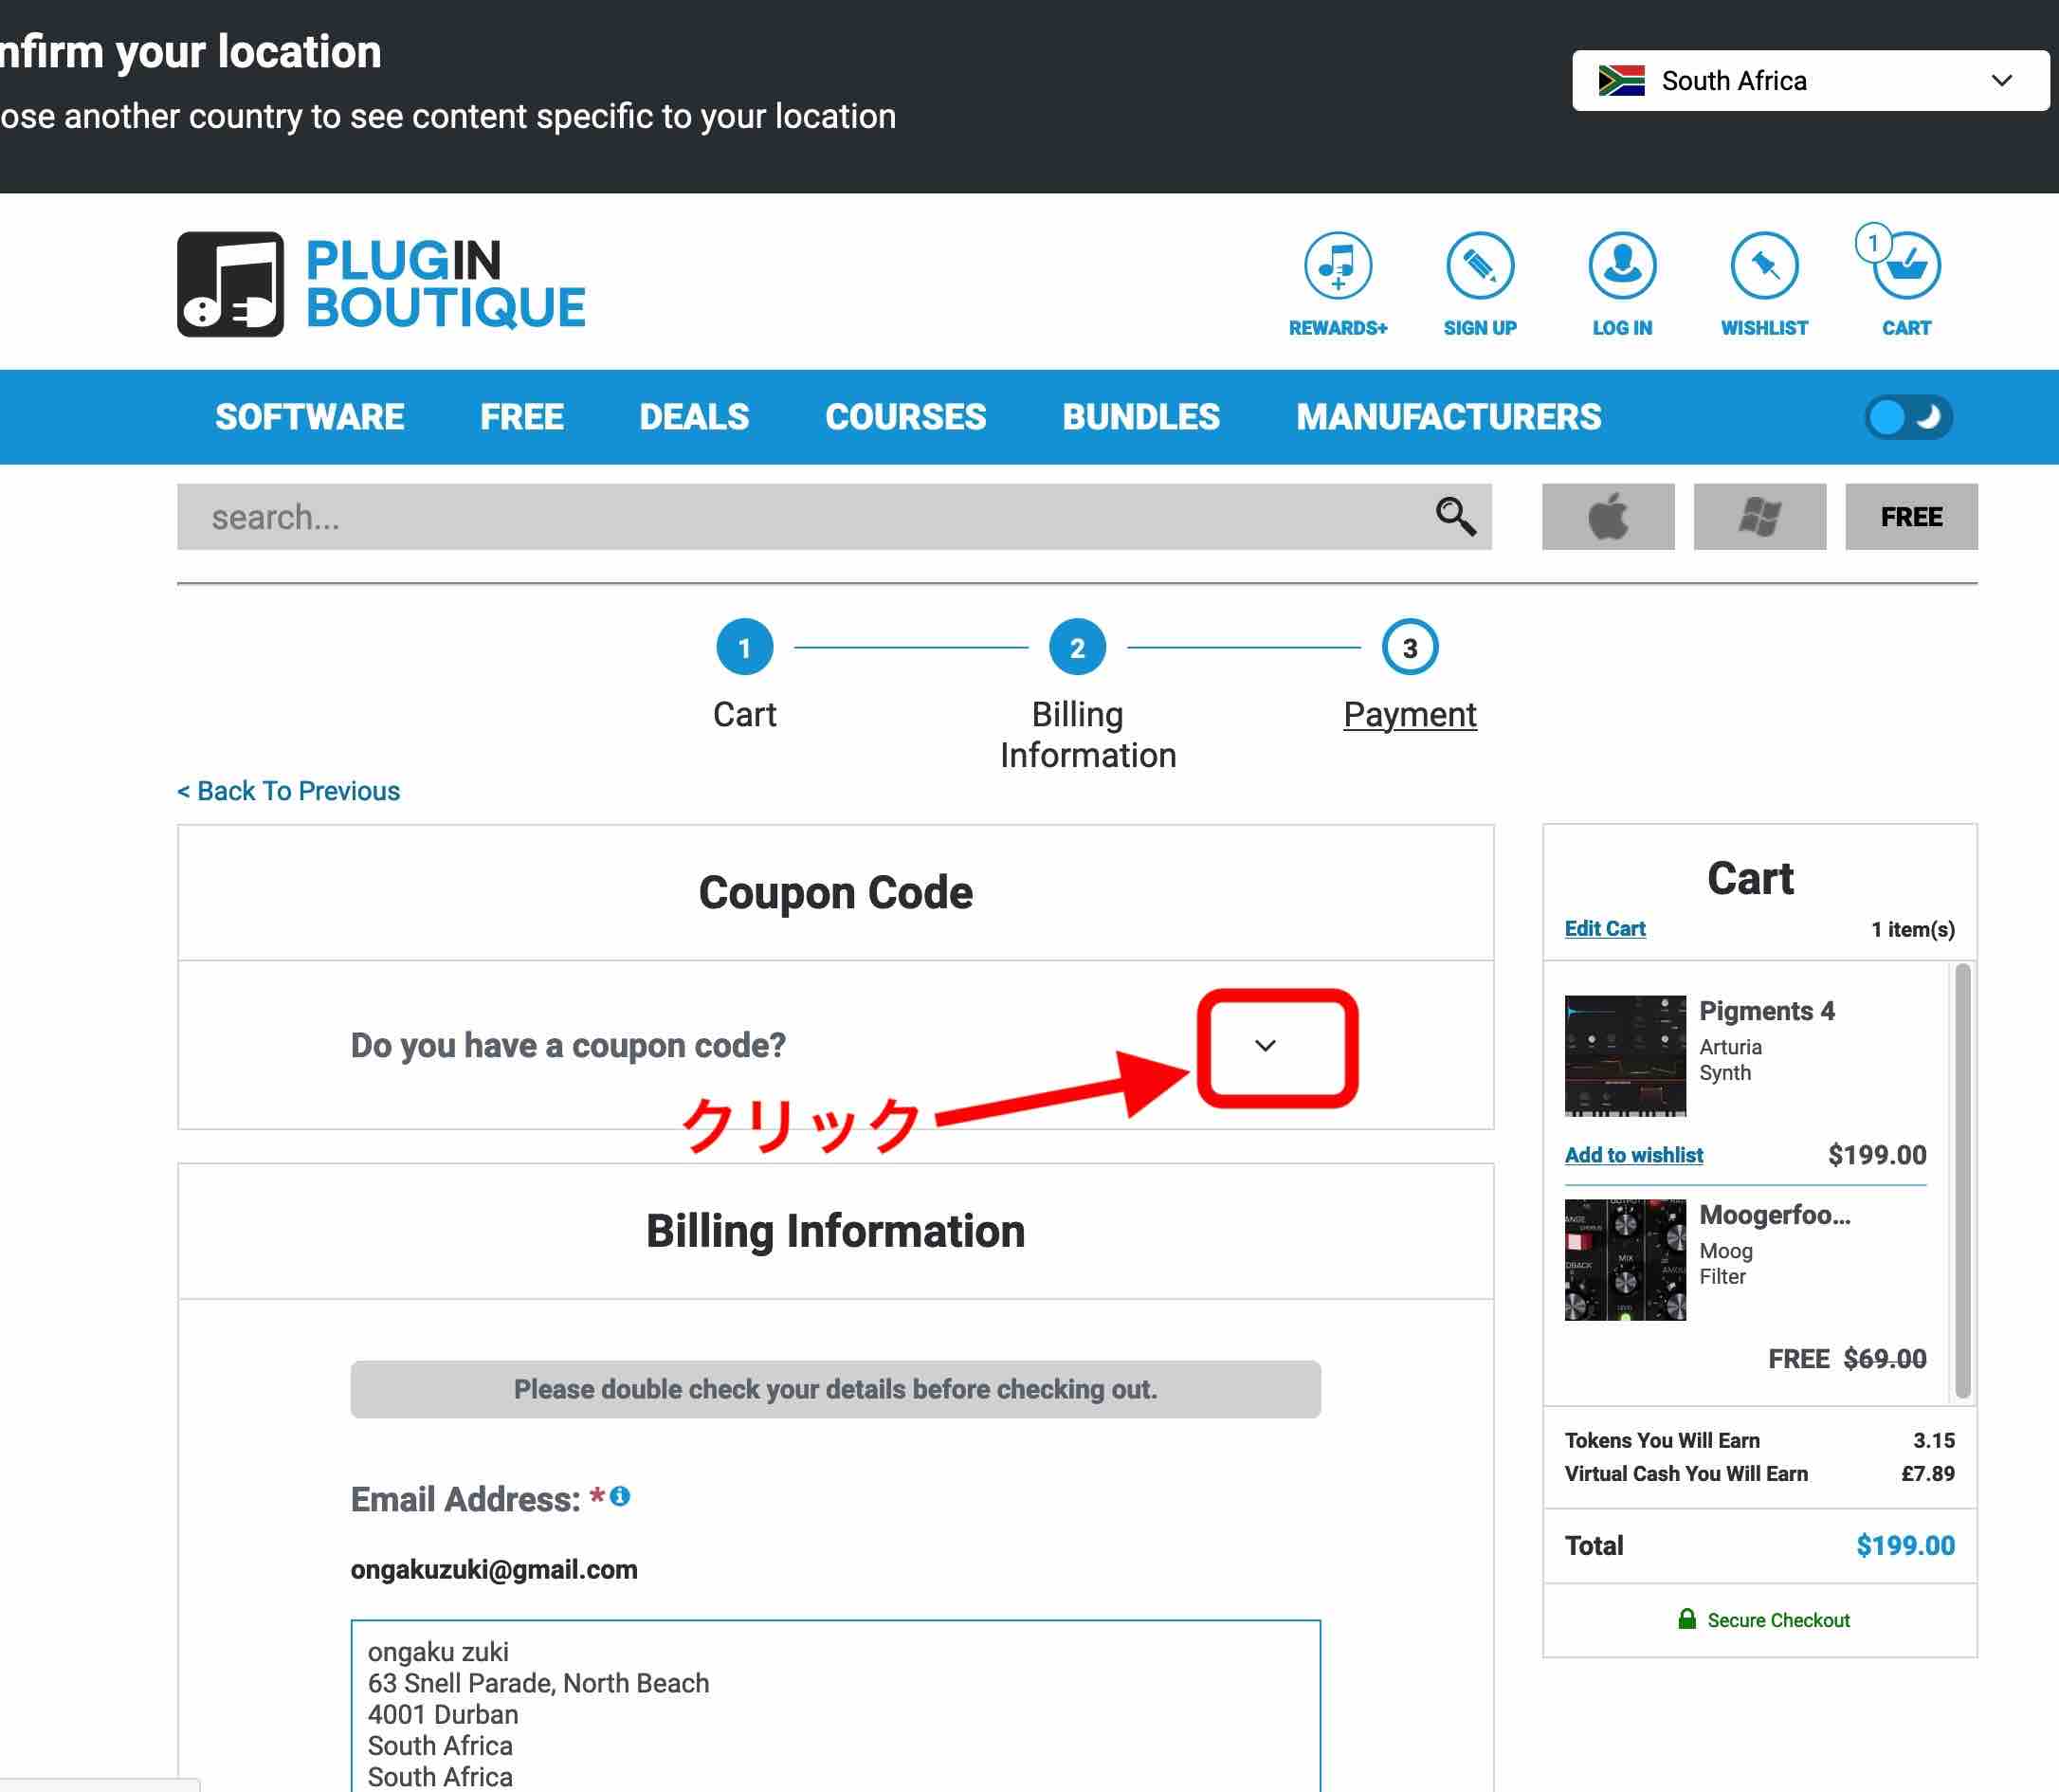Click the Pigments 4 product thumbnail
Viewport: 2059px width, 1792px height.
(x=1624, y=1055)
